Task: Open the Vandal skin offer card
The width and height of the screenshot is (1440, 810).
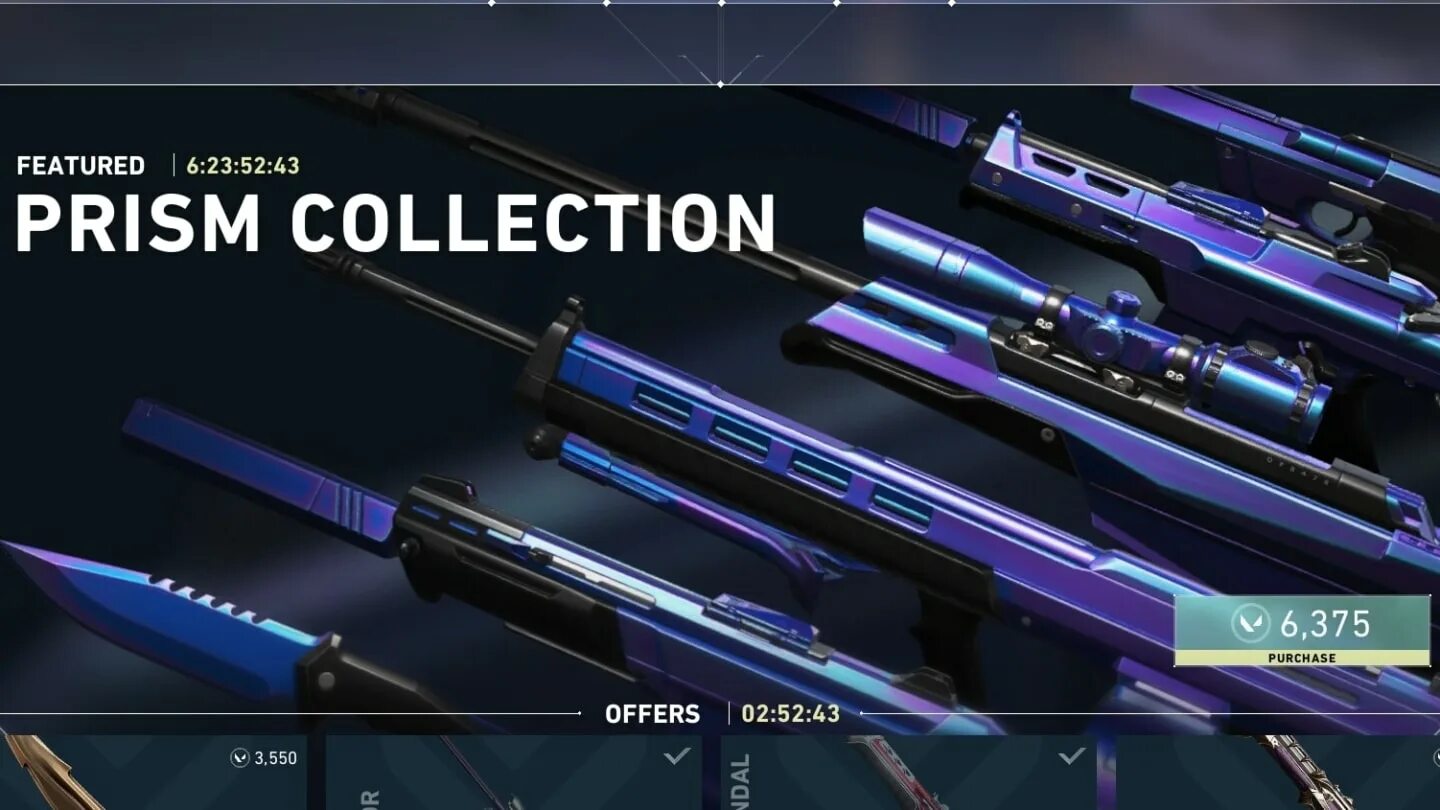Action: pos(908,772)
